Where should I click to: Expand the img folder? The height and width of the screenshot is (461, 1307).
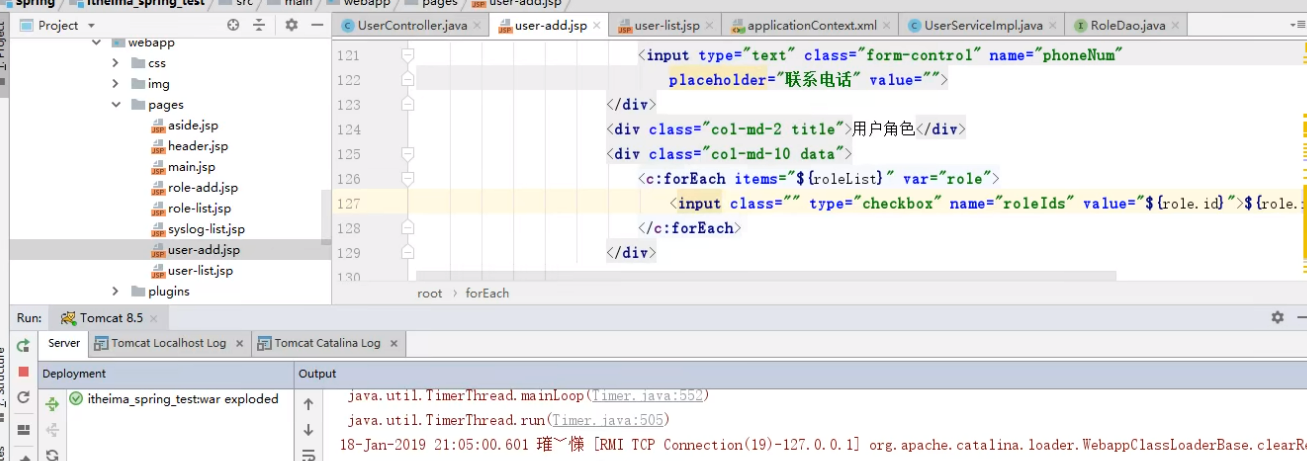coord(117,84)
